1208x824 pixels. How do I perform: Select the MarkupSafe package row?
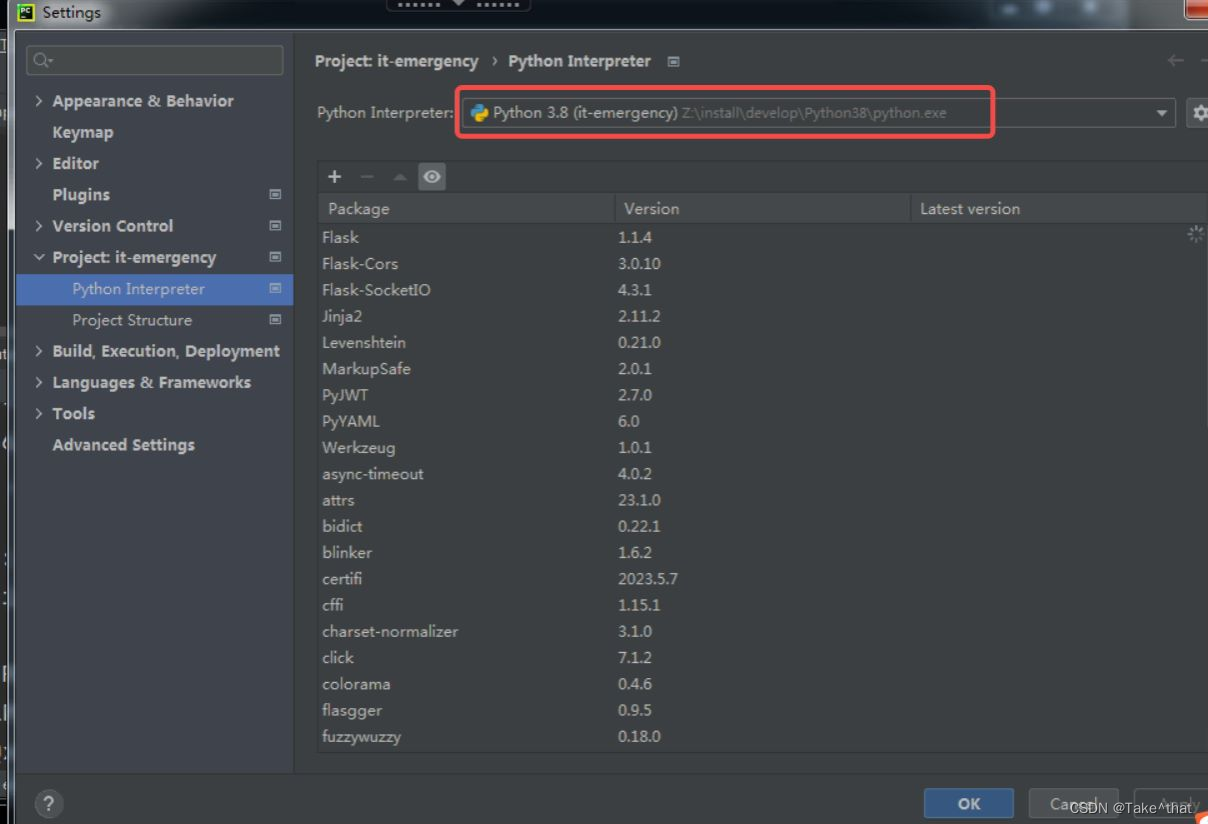point(763,369)
